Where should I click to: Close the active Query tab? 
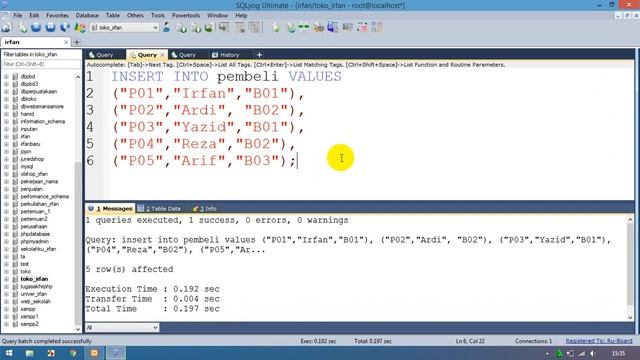[x=162, y=55]
